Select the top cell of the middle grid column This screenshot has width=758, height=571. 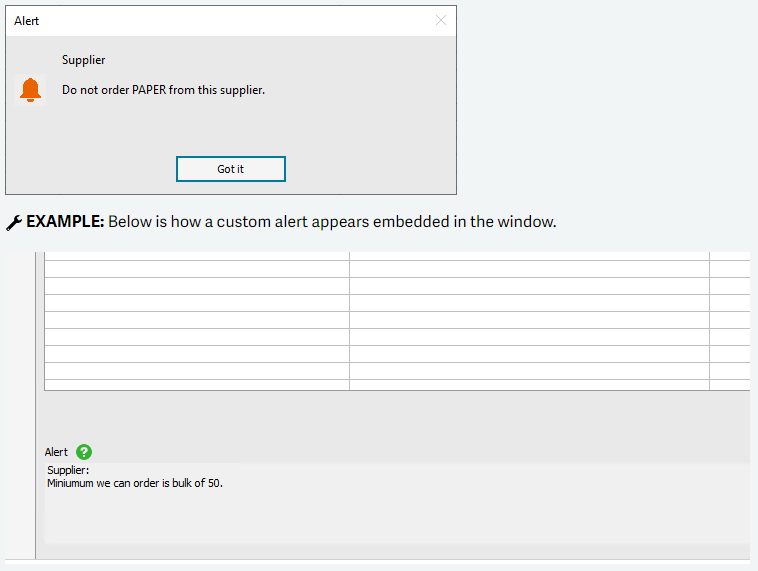(x=528, y=268)
